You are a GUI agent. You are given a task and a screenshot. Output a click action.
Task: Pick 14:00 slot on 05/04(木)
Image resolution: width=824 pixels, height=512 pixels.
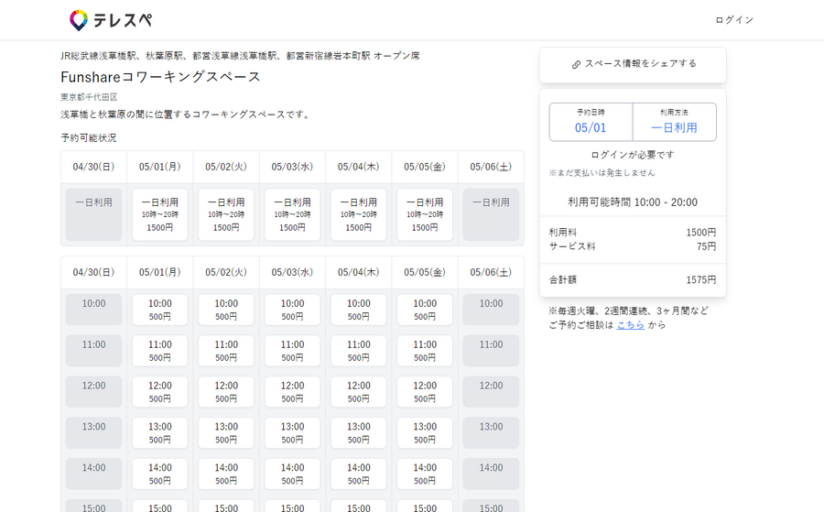(x=358, y=474)
